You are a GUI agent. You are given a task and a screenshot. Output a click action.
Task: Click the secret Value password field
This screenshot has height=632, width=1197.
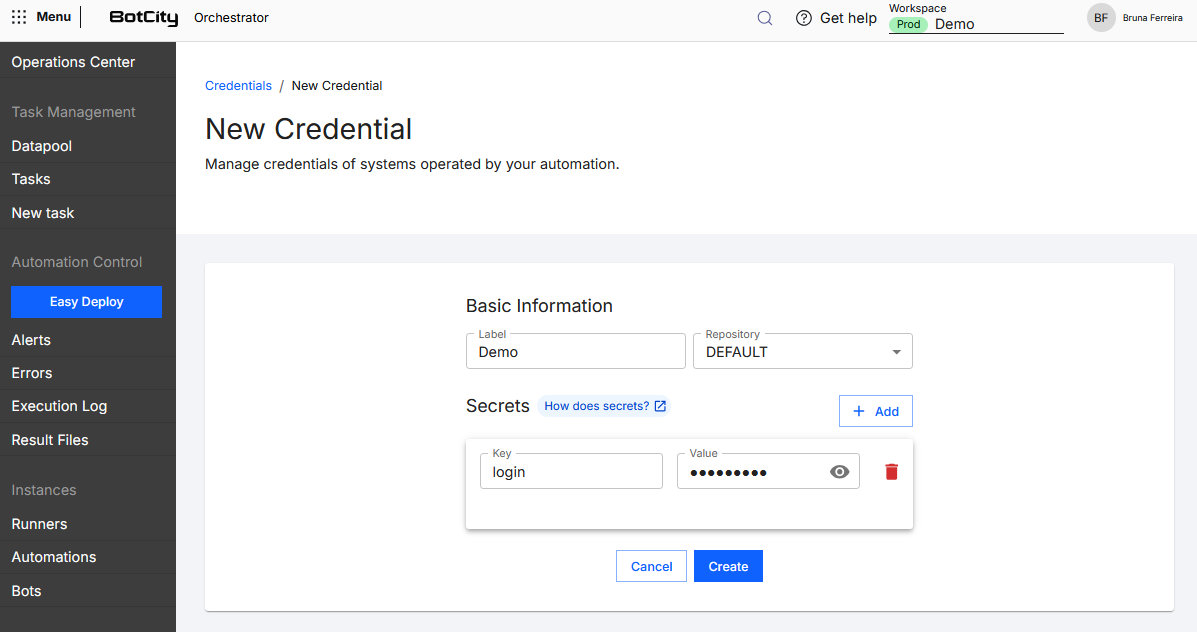click(768, 472)
